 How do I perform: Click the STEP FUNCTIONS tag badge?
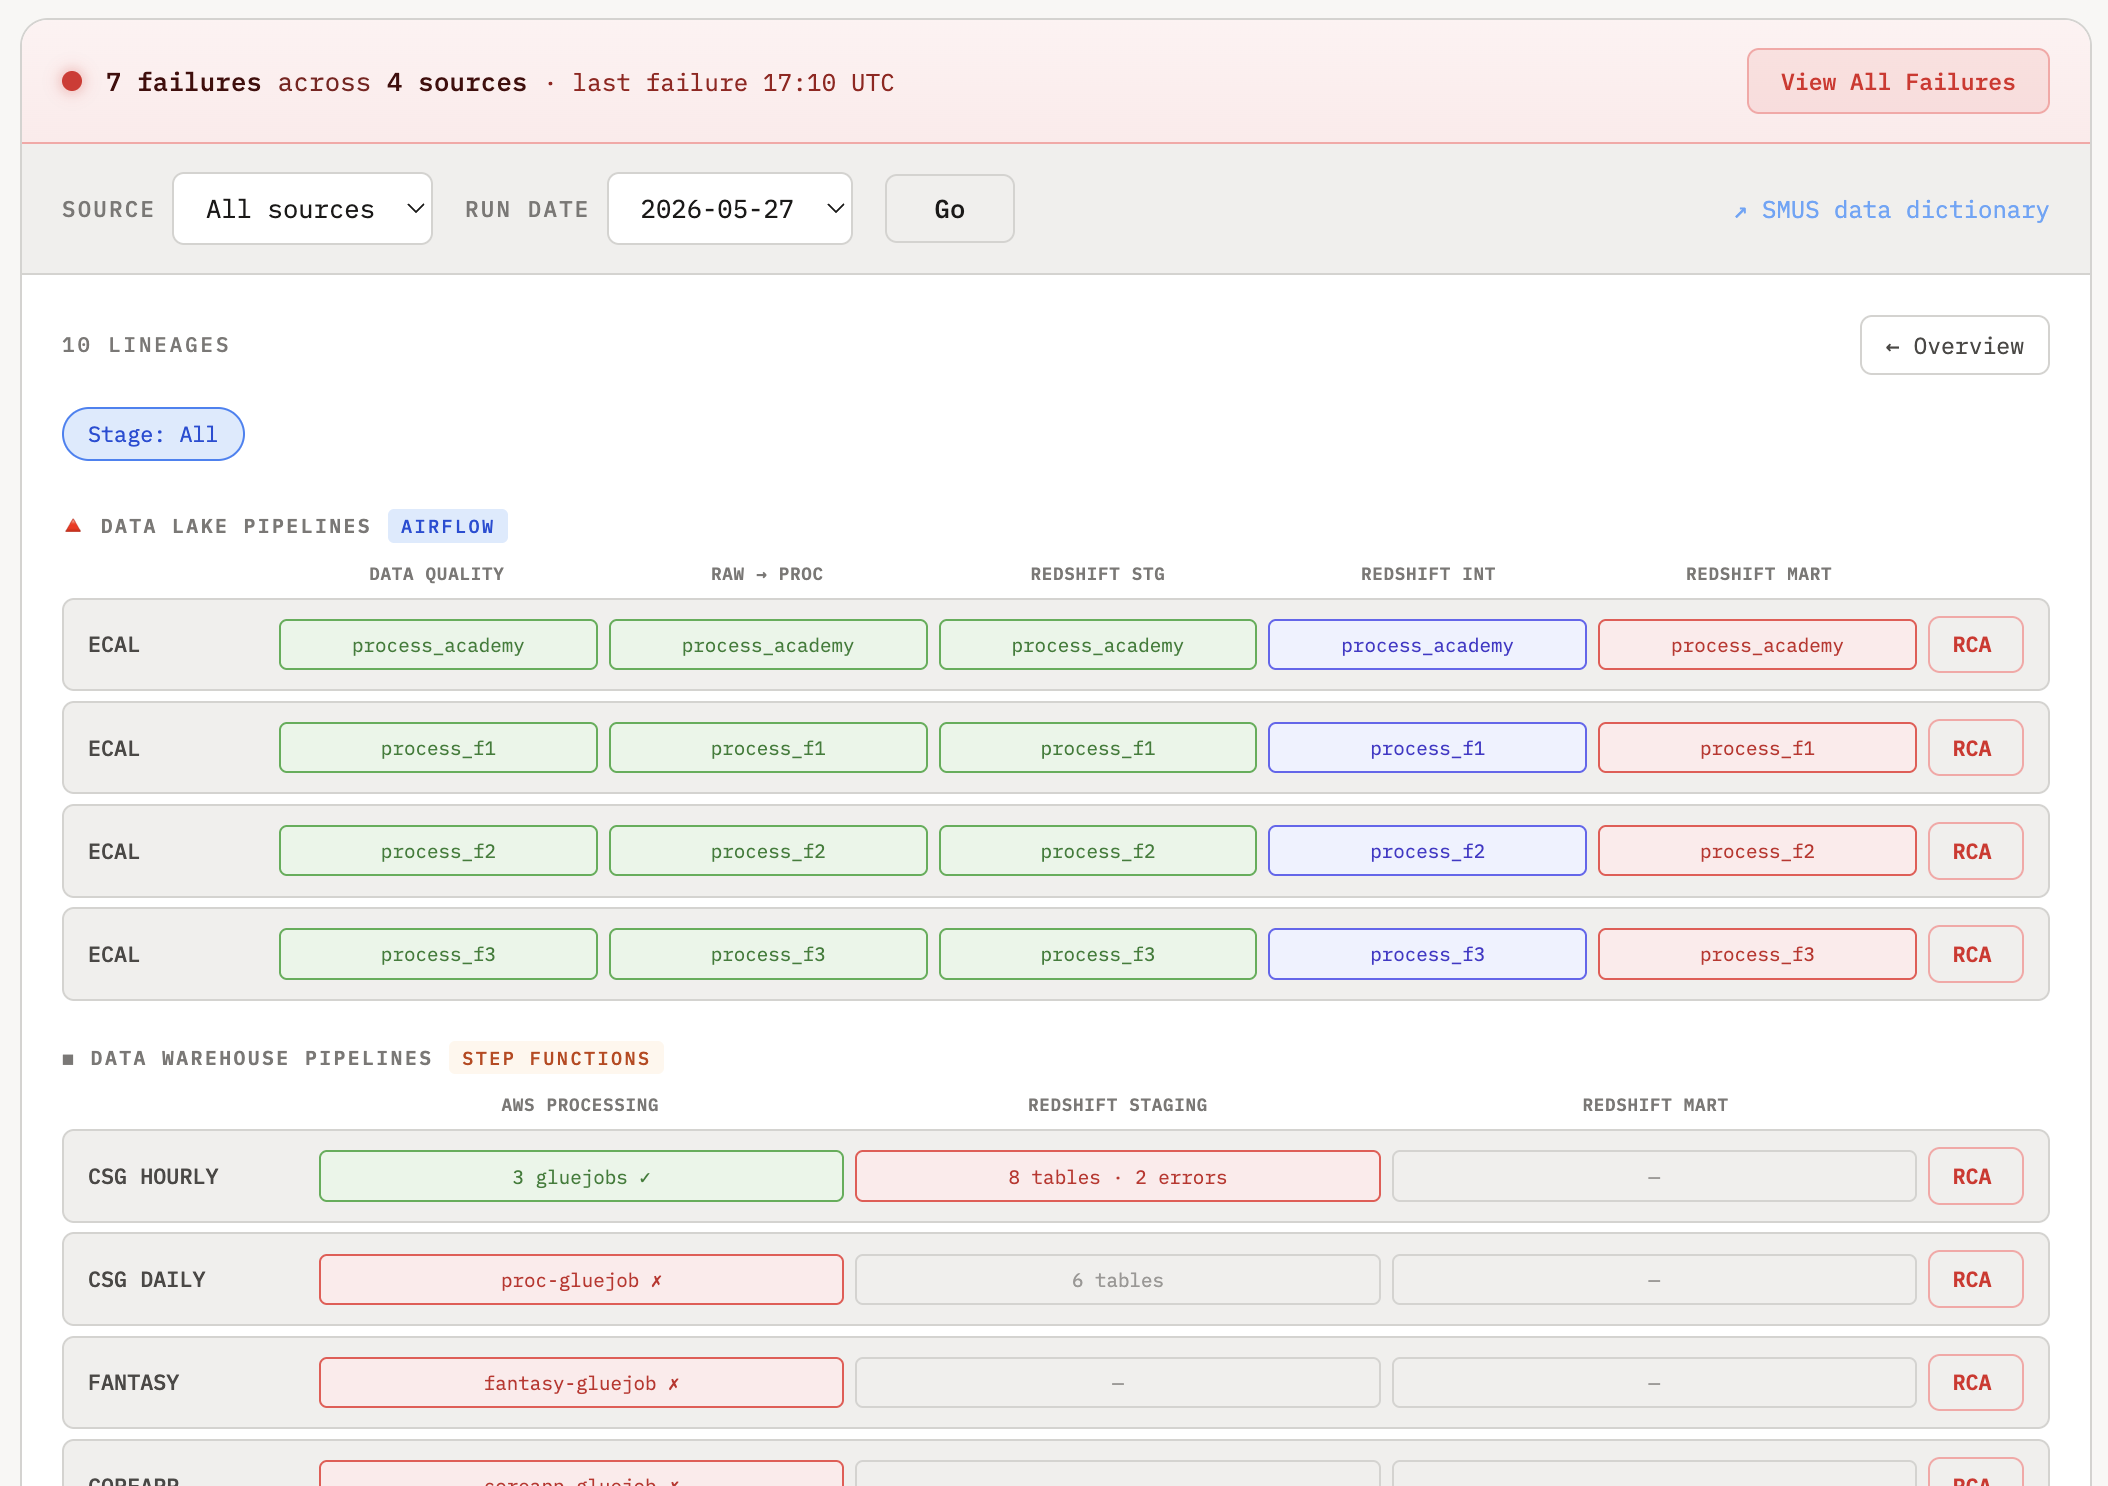[556, 1058]
